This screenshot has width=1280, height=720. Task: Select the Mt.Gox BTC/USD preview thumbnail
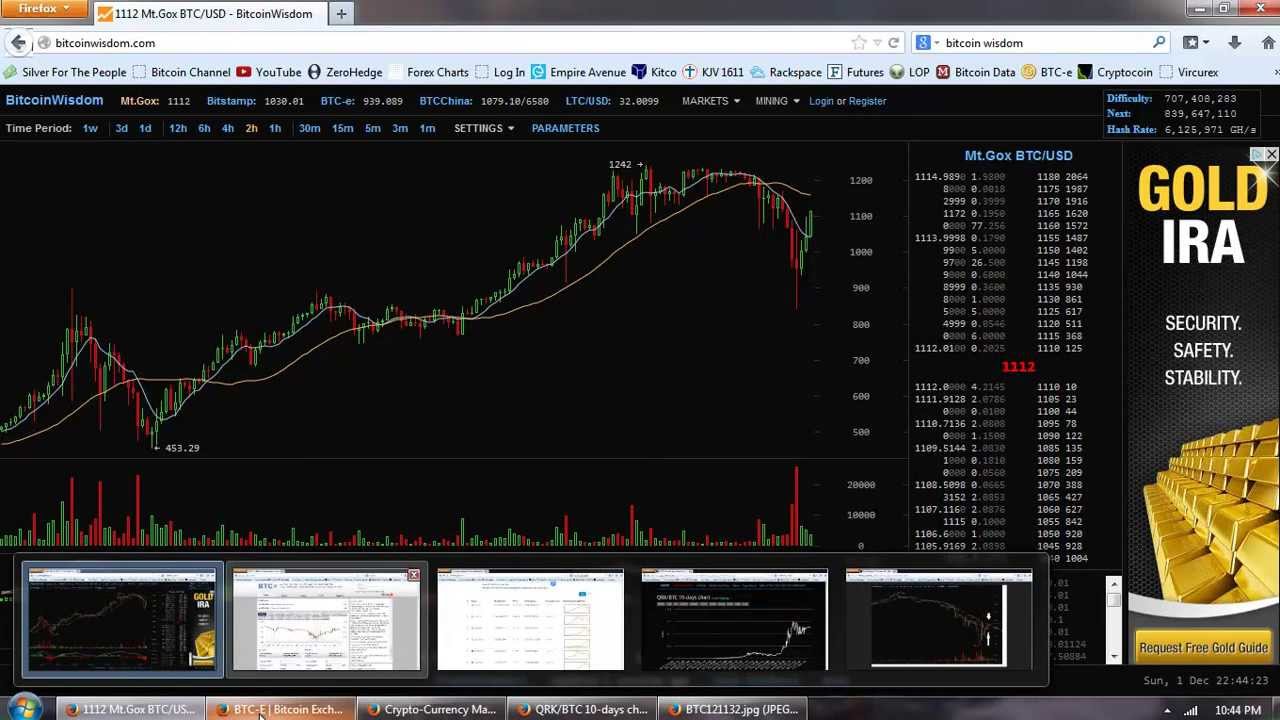[122, 620]
